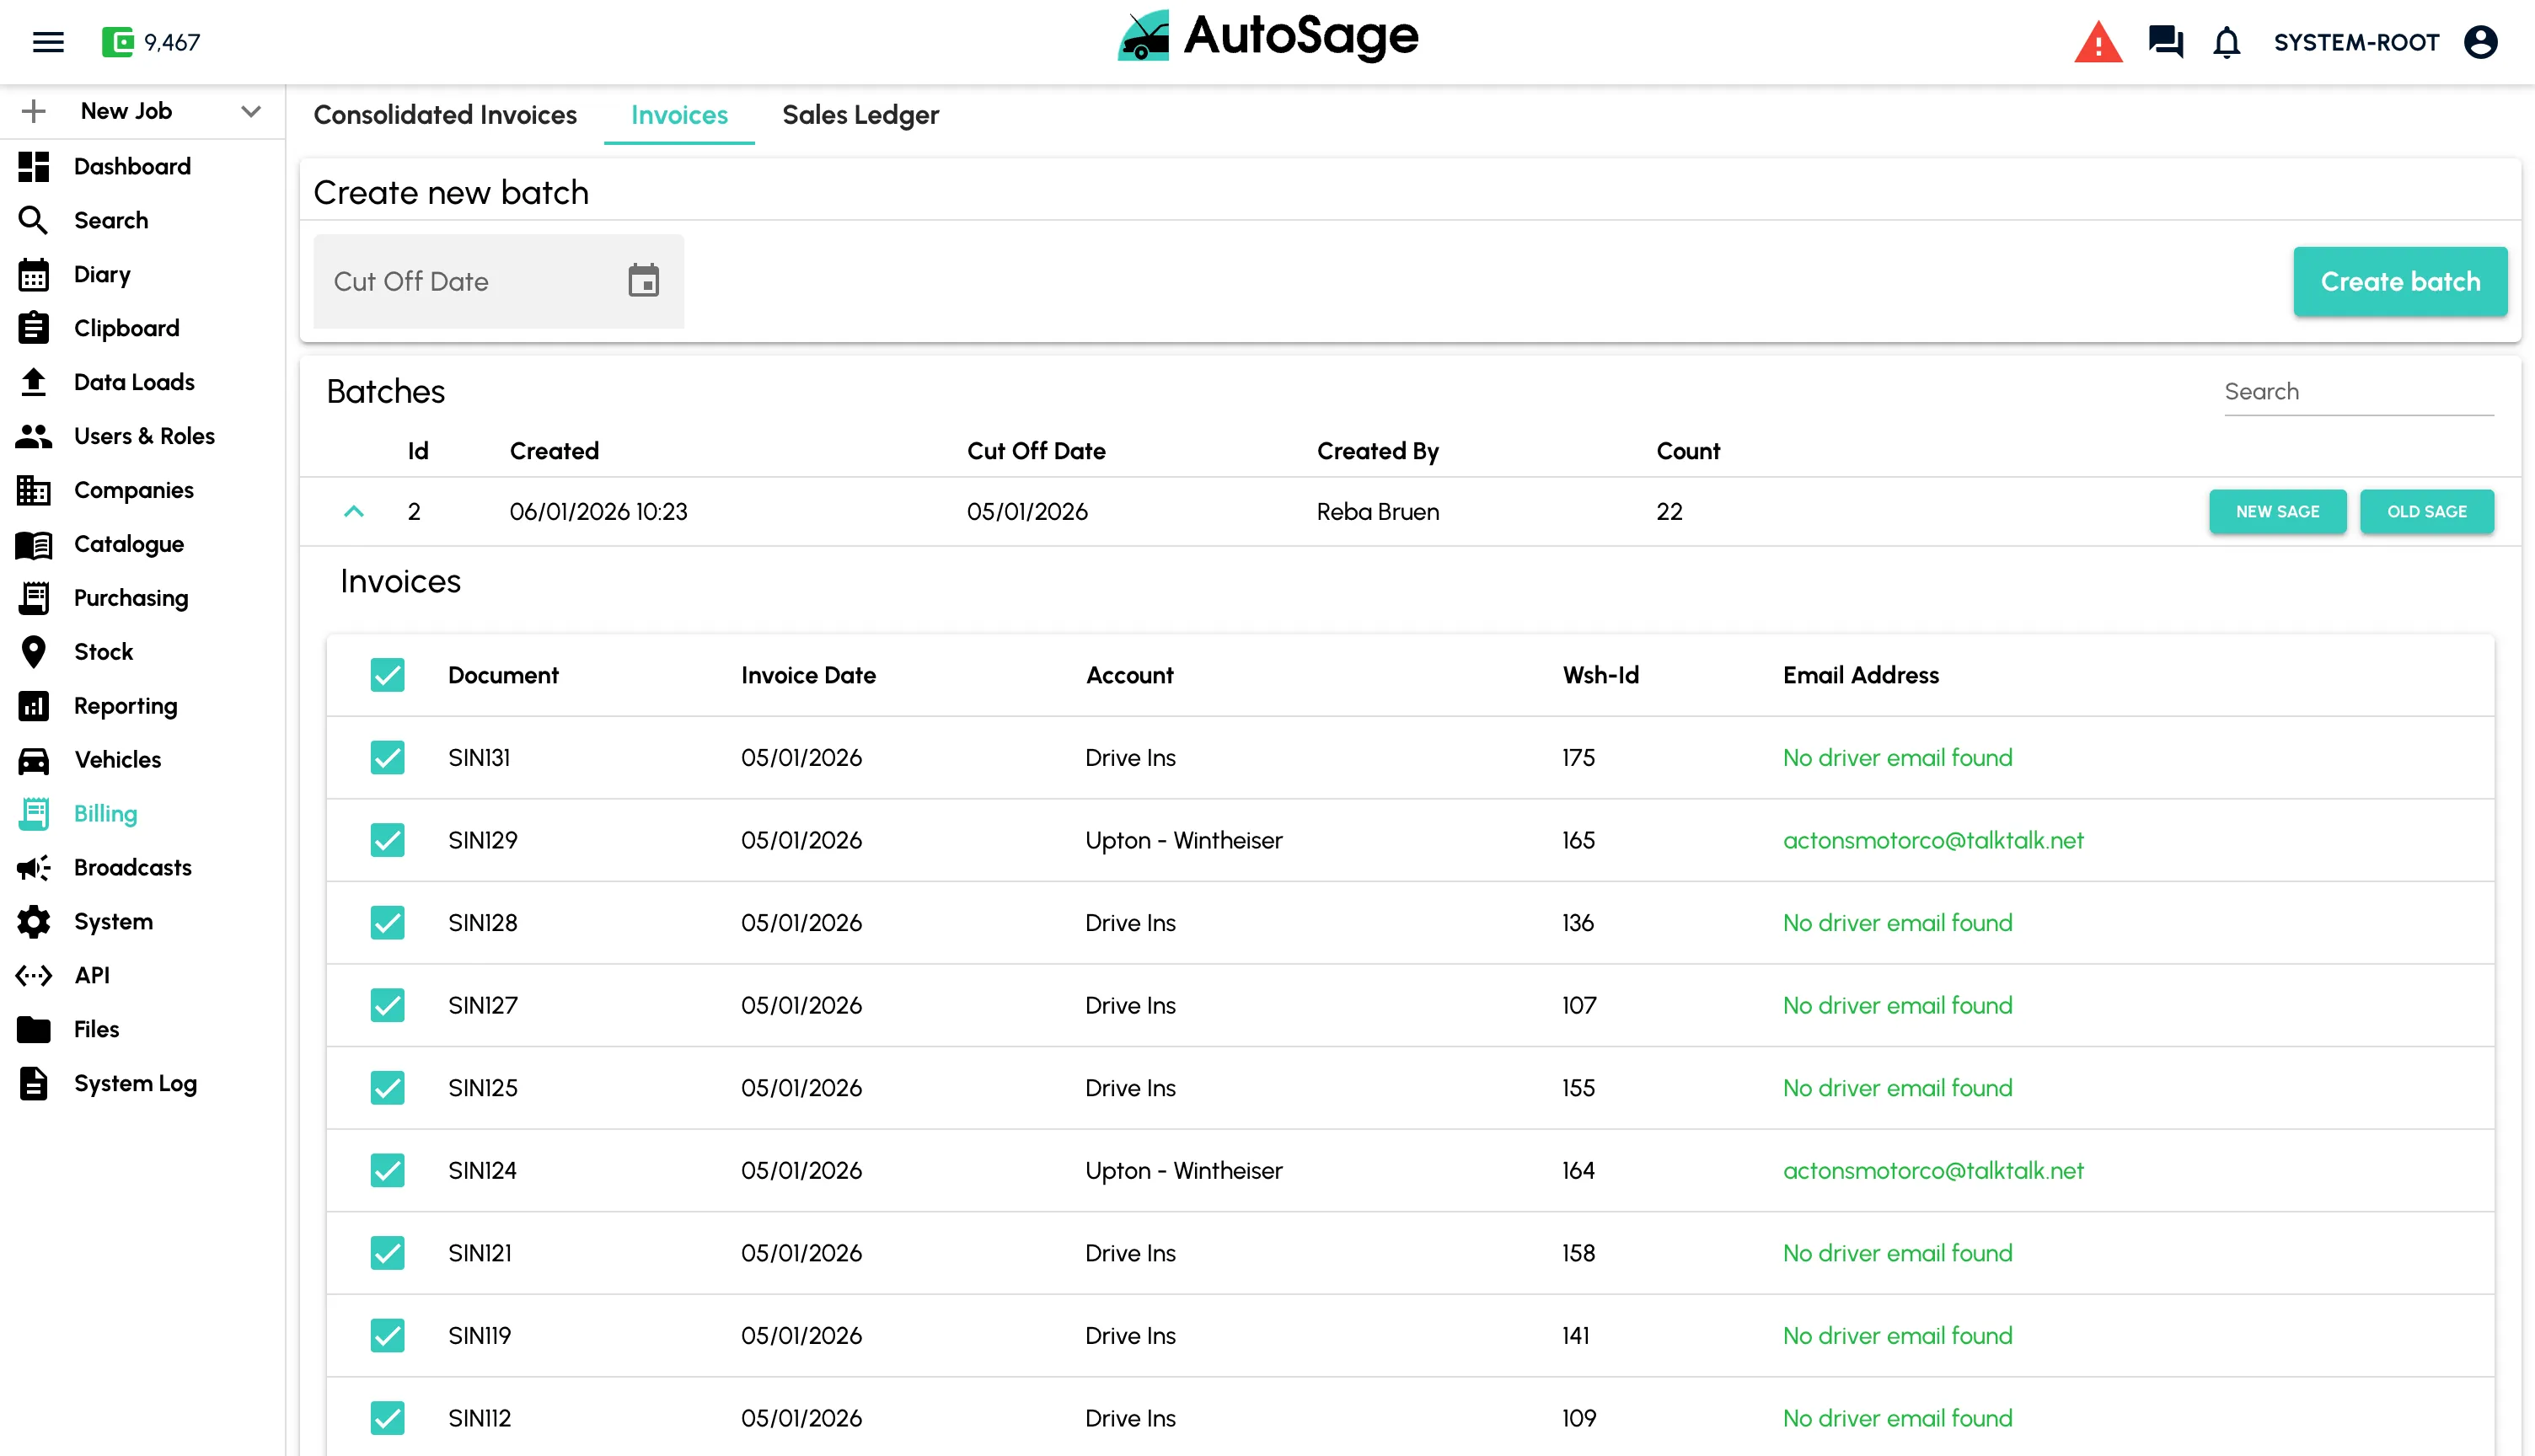Click the Created By column header
The width and height of the screenshot is (2535, 1456).
pos(1377,451)
